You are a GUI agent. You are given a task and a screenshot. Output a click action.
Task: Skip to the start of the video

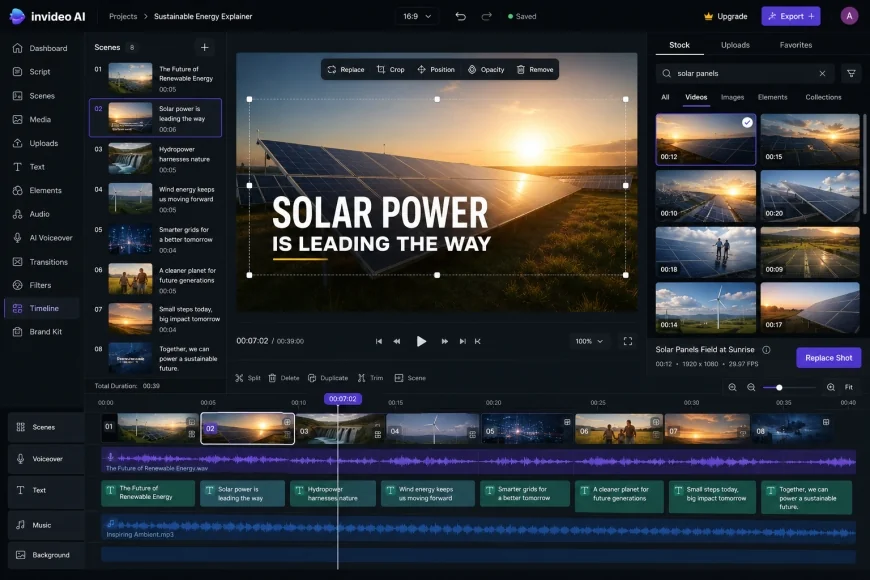click(378, 341)
